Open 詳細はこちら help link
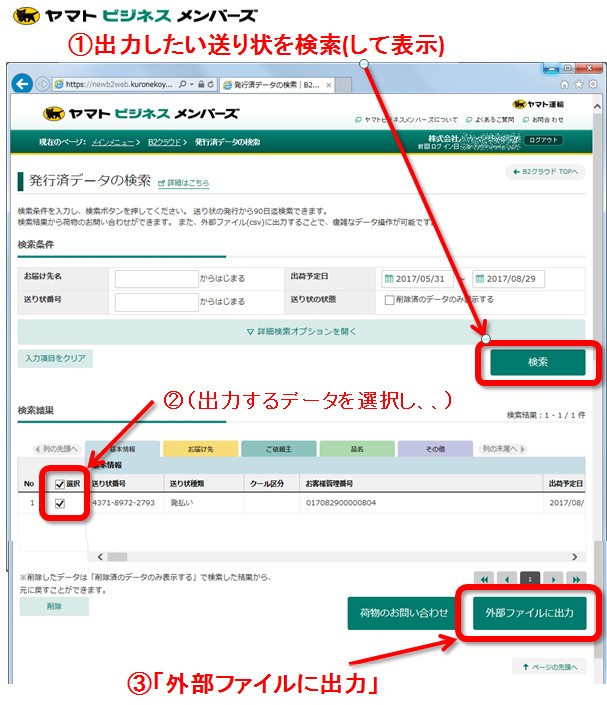 point(183,183)
